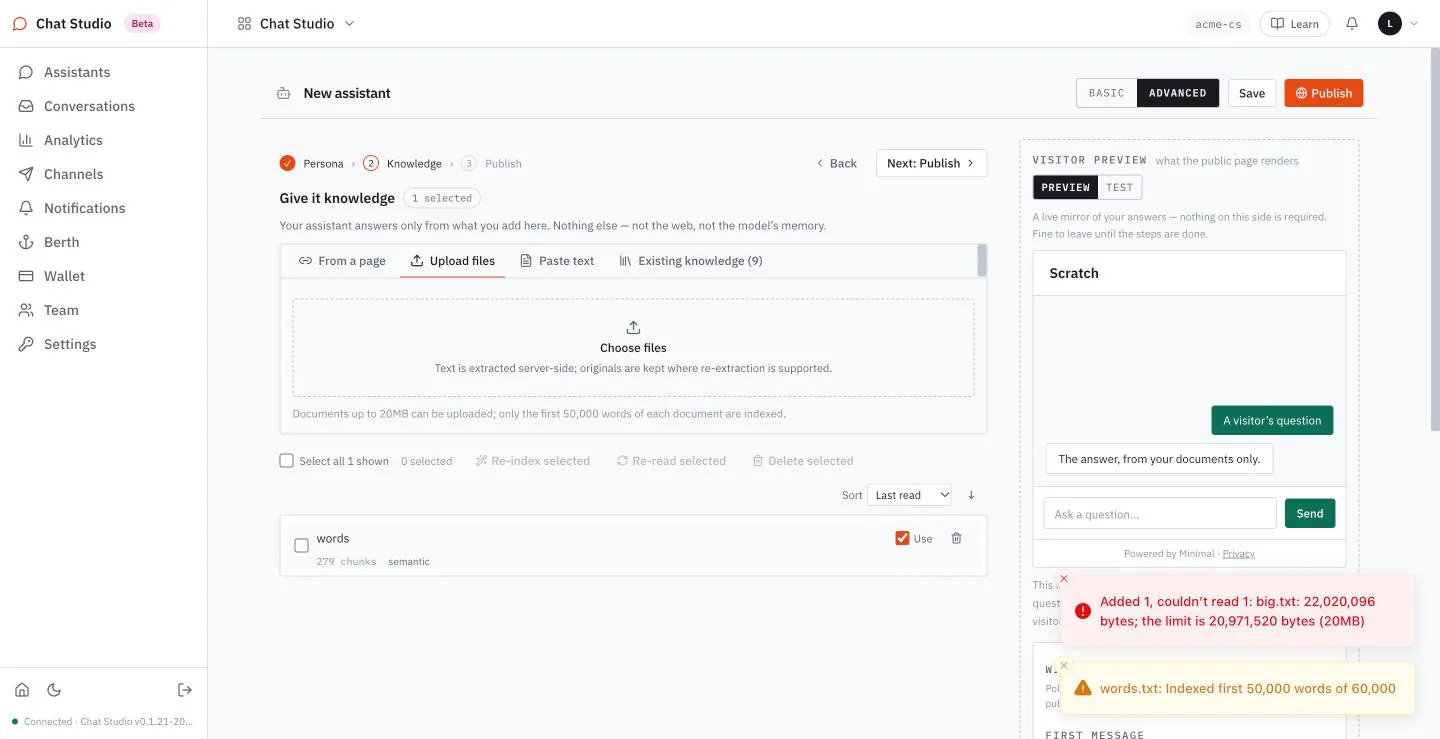
Task: Open the notifications bell in top bar
Action: point(1352,24)
